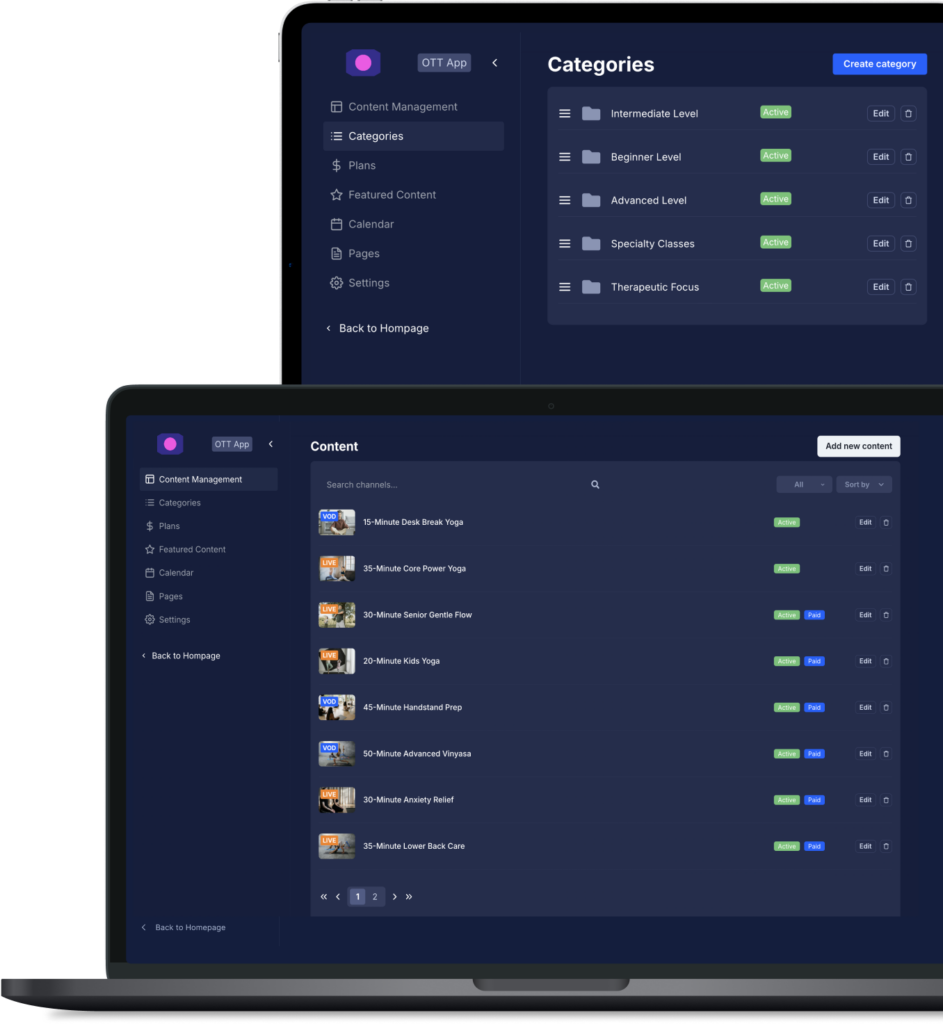Open the Sort by dropdown

[862, 484]
